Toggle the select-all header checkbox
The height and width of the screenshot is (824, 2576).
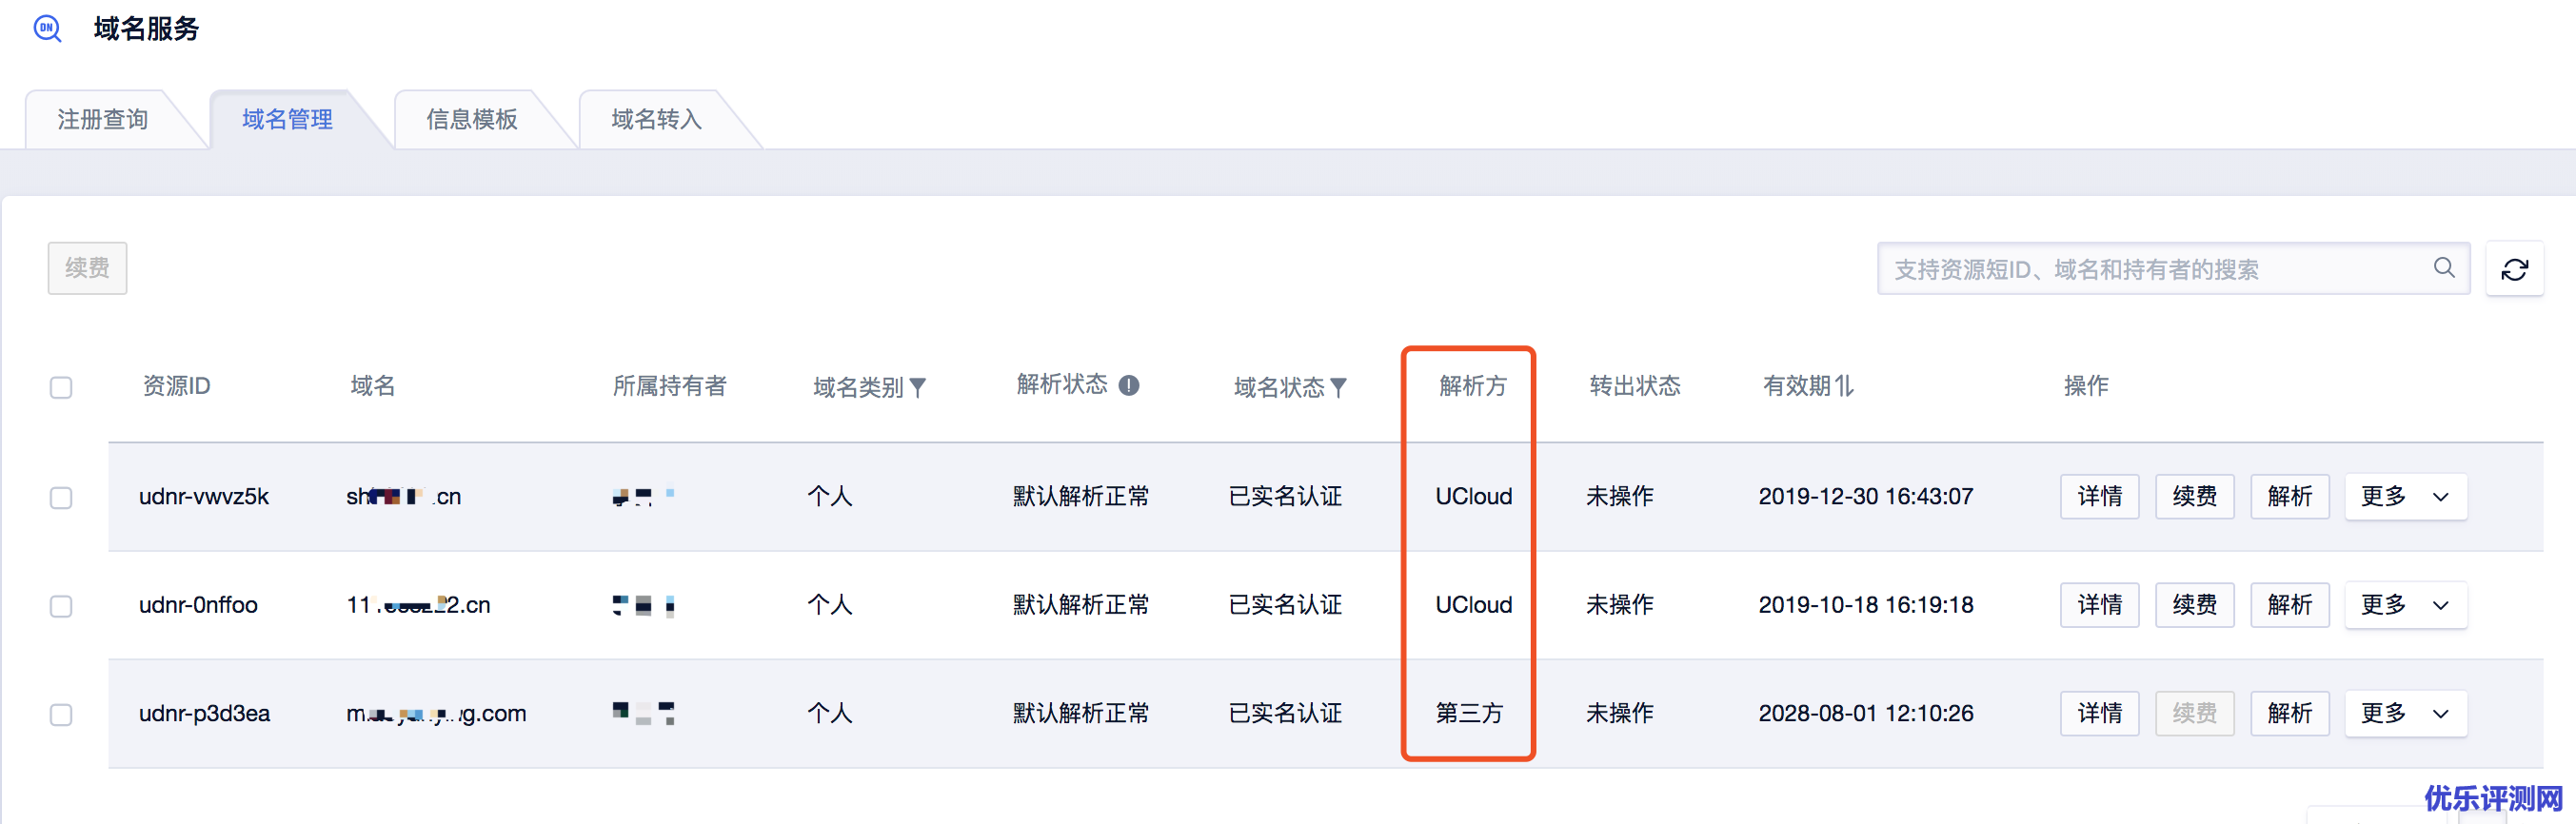(x=61, y=388)
